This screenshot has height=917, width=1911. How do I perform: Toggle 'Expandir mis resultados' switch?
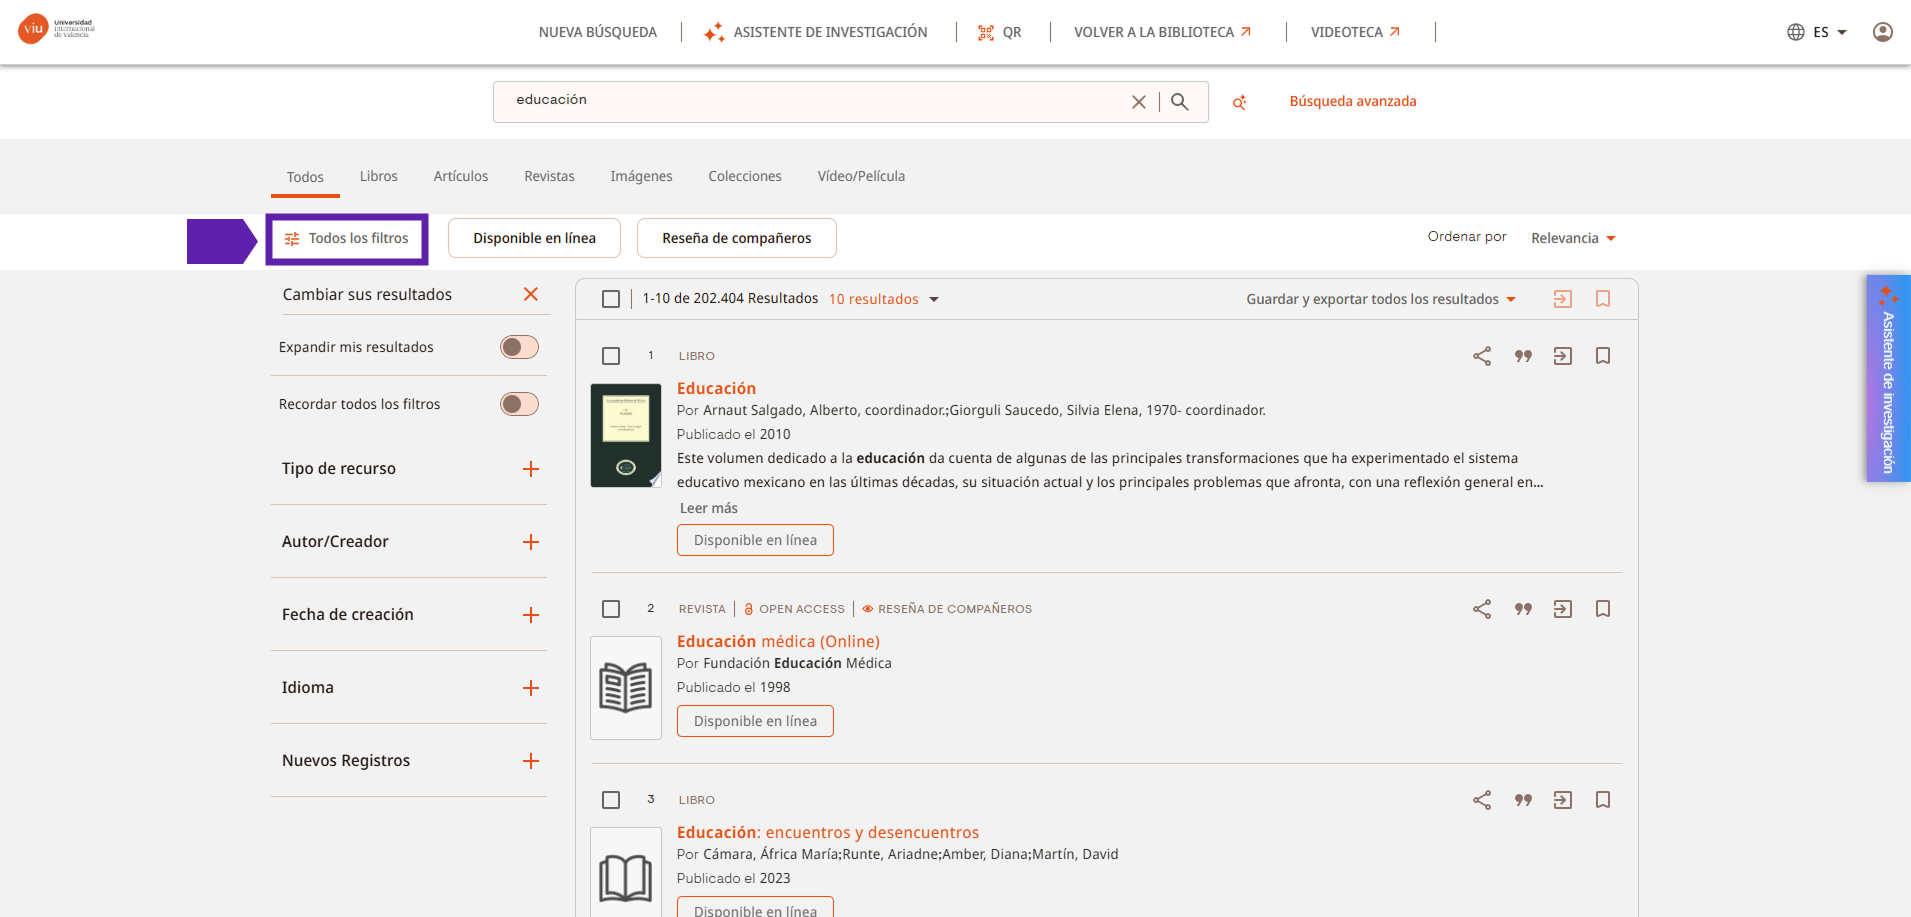click(519, 347)
